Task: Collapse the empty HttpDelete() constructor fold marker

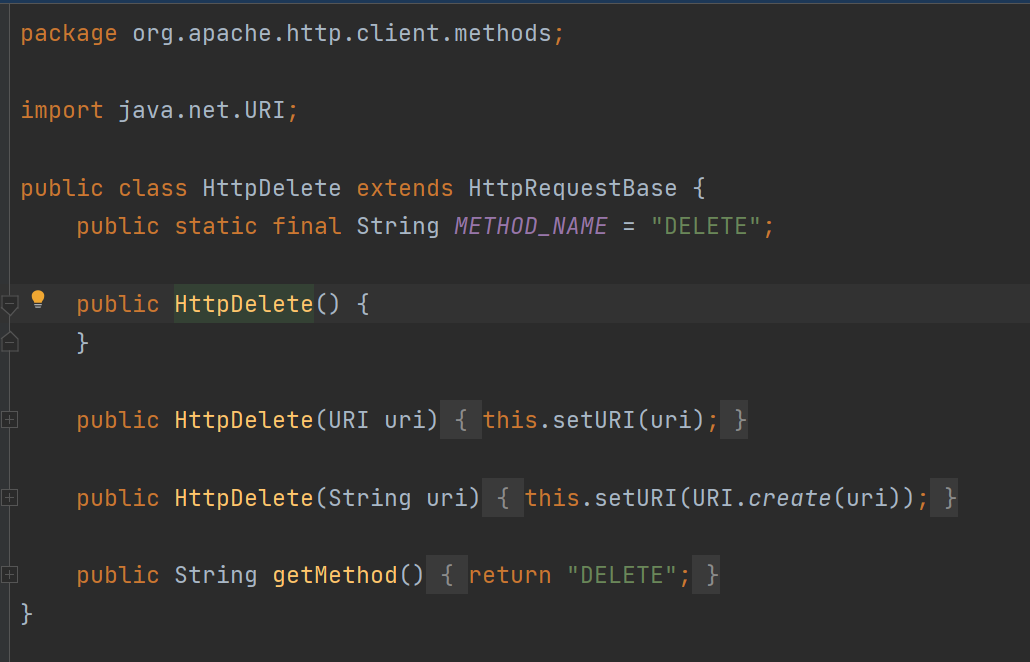Action: click(x=9, y=303)
